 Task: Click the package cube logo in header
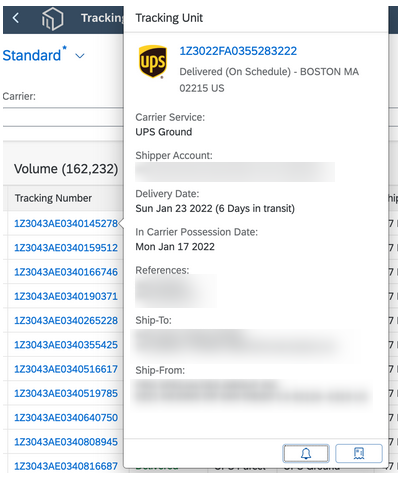point(52,19)
